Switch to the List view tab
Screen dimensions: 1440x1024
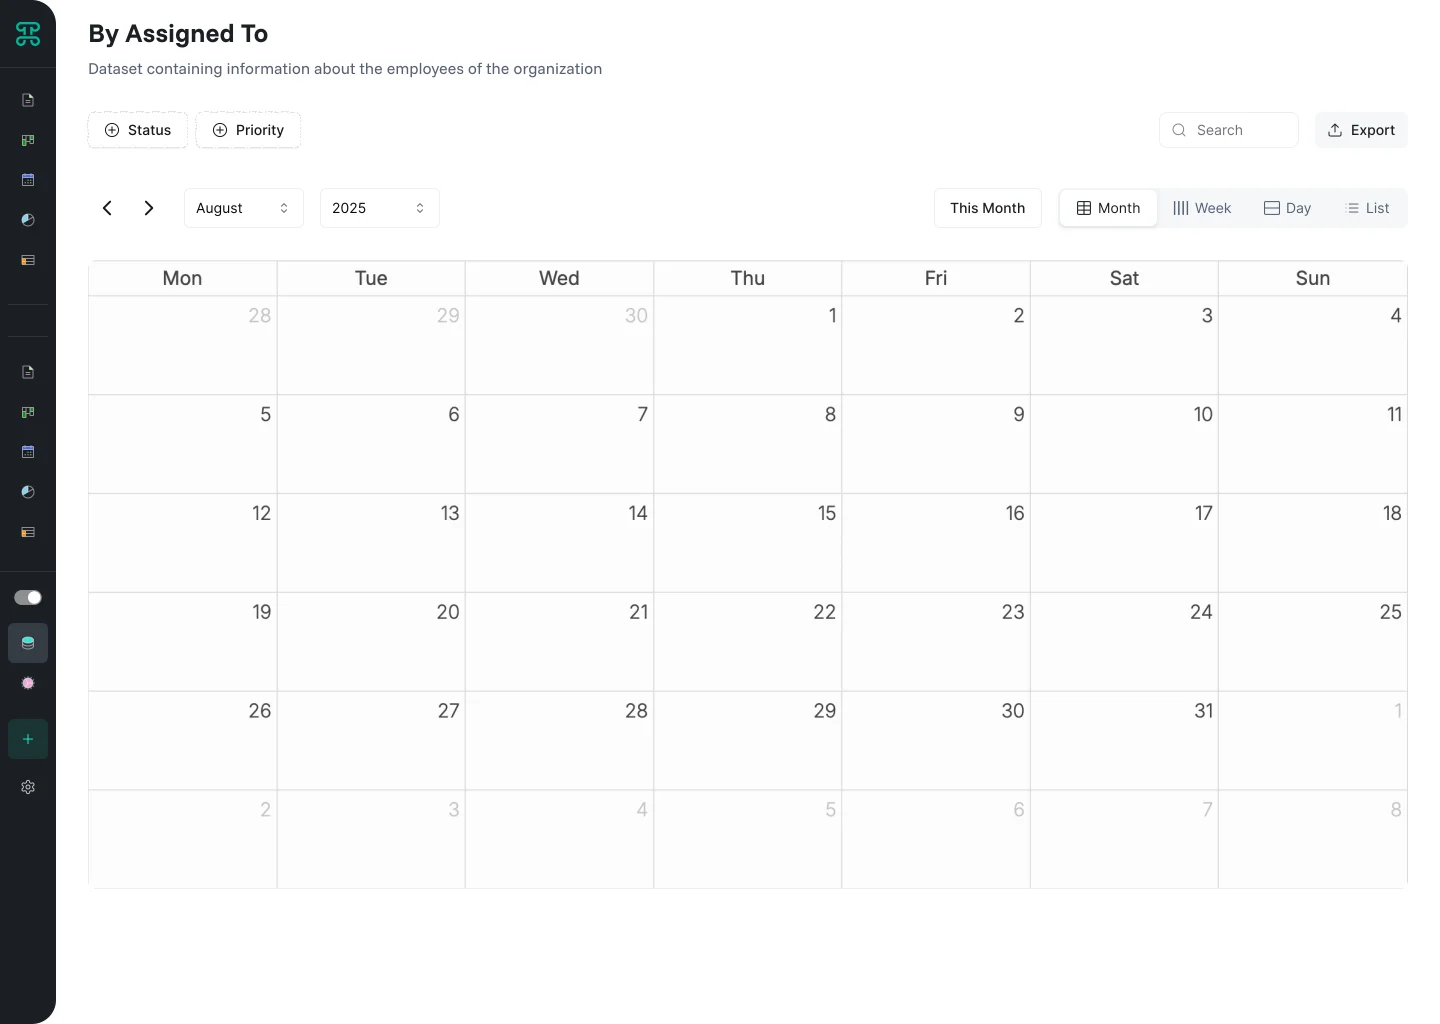1367,208
